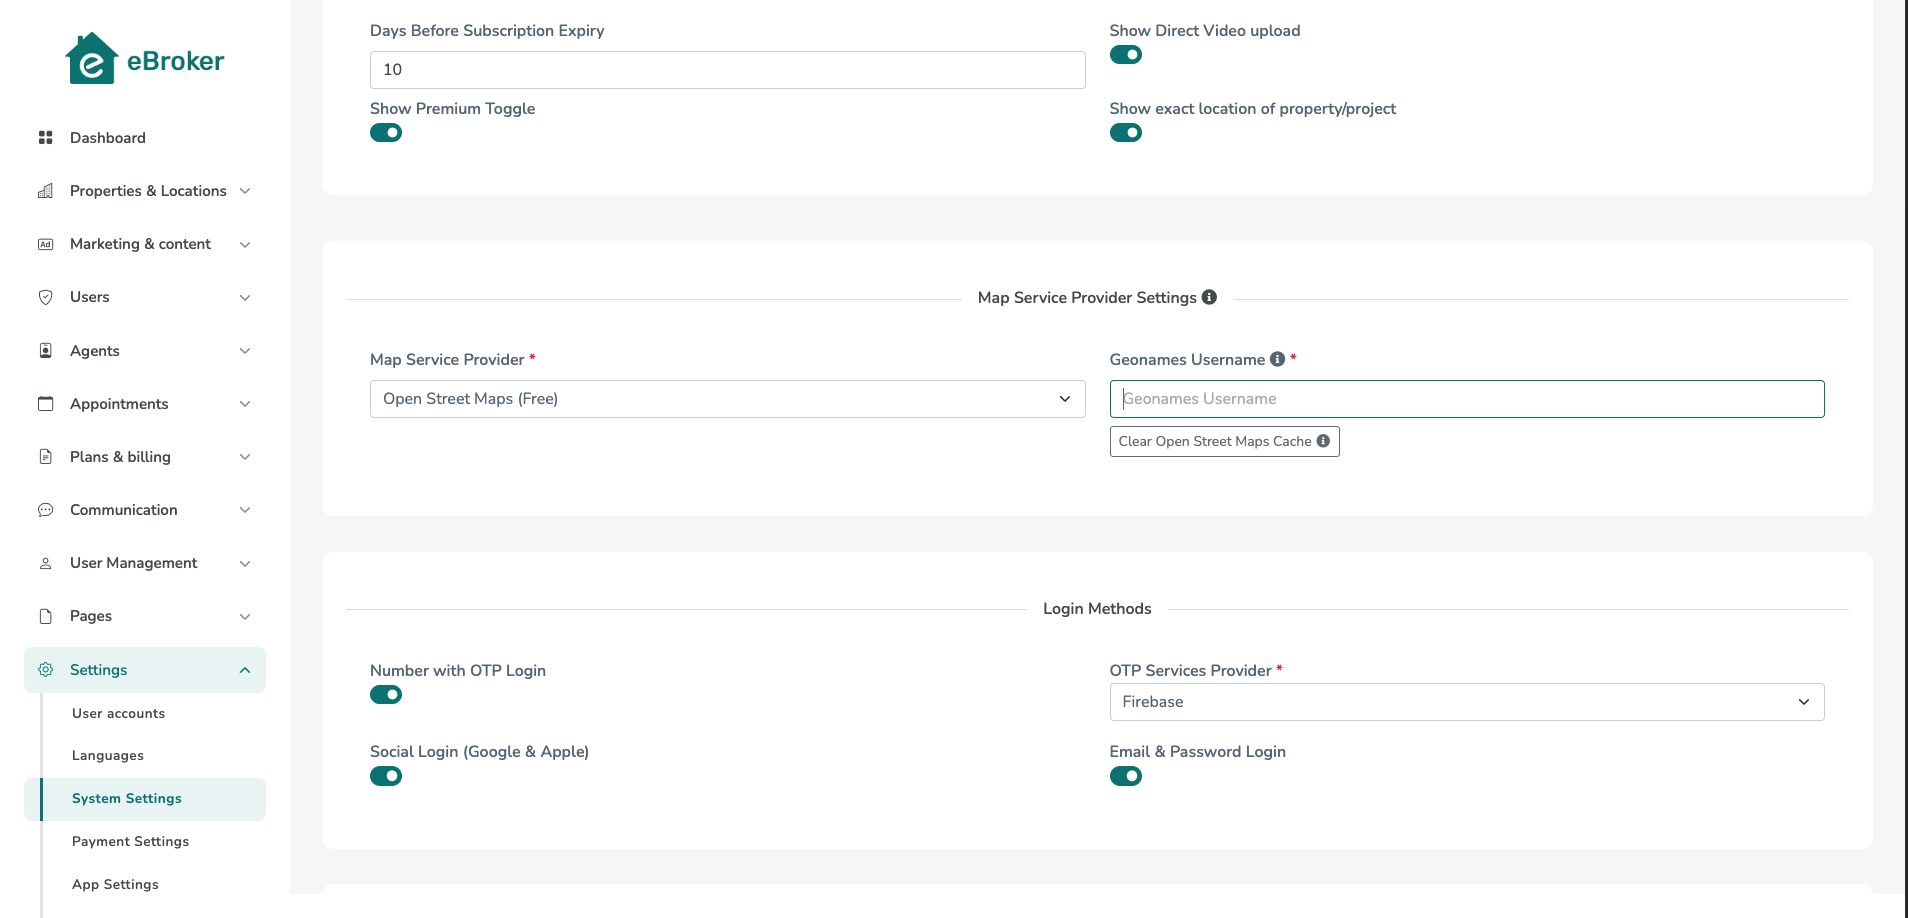Screen dimensions: 1908x918
Task: Click the Settings label in sidebar
Action: pos(98,670)
